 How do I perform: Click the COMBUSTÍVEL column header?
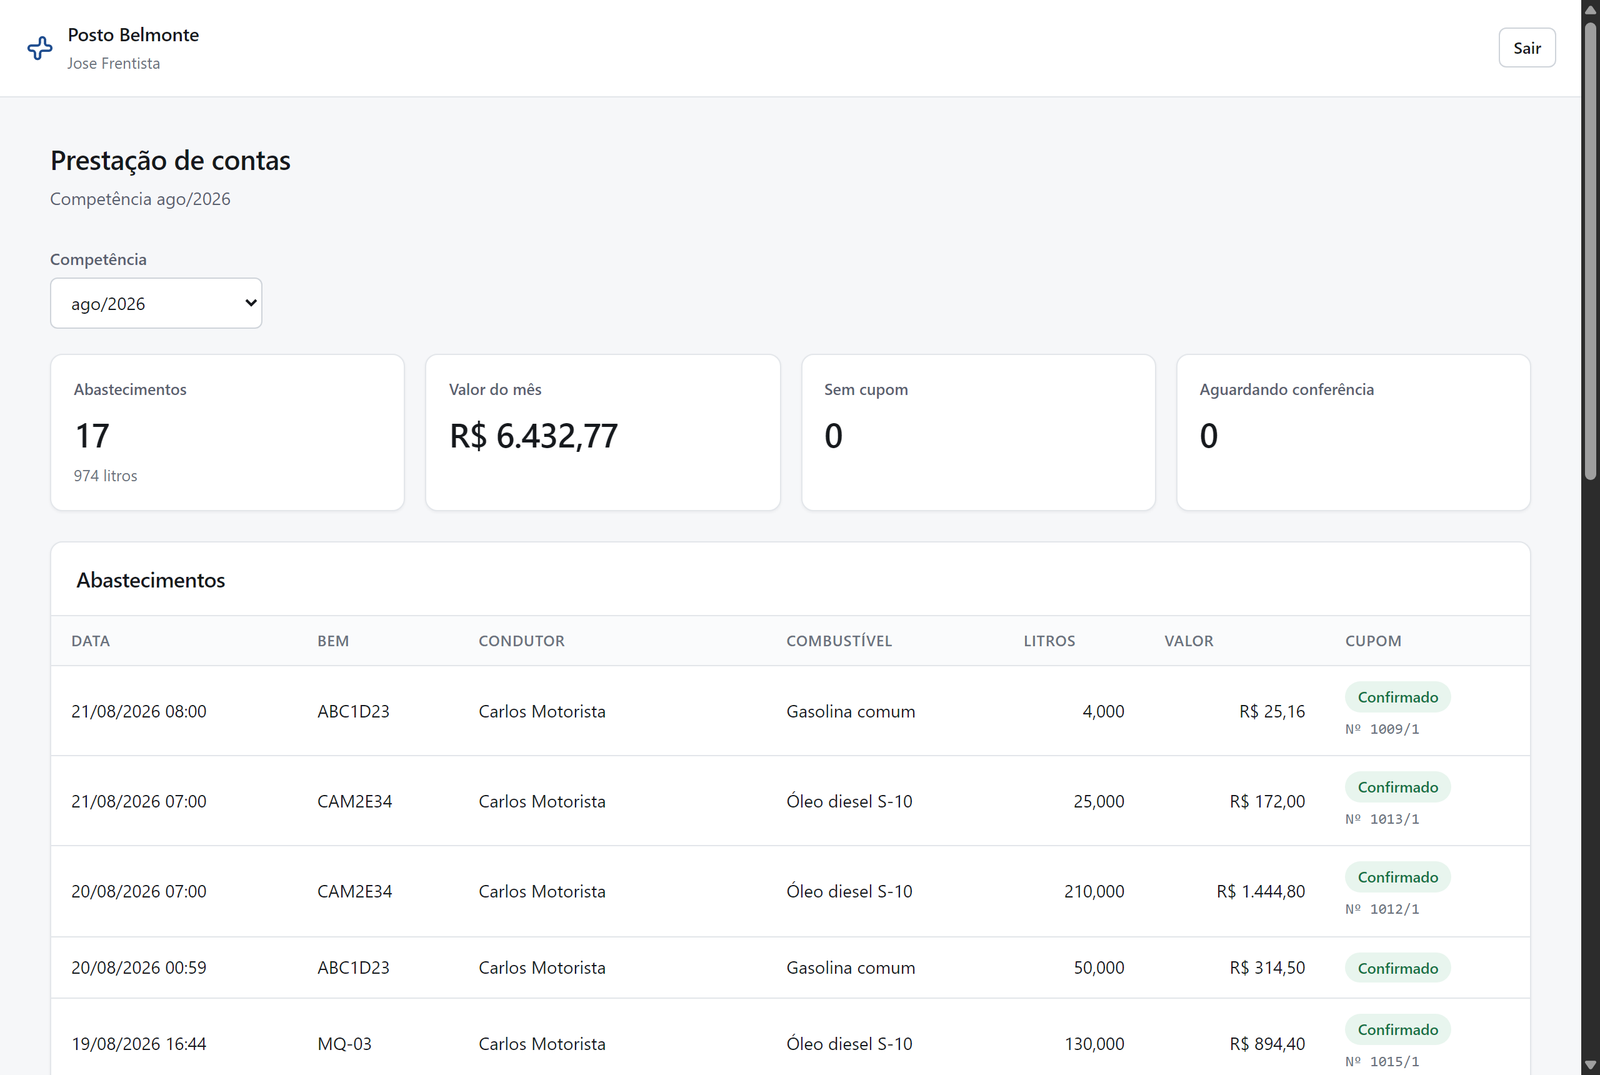[x=839, y=641]
